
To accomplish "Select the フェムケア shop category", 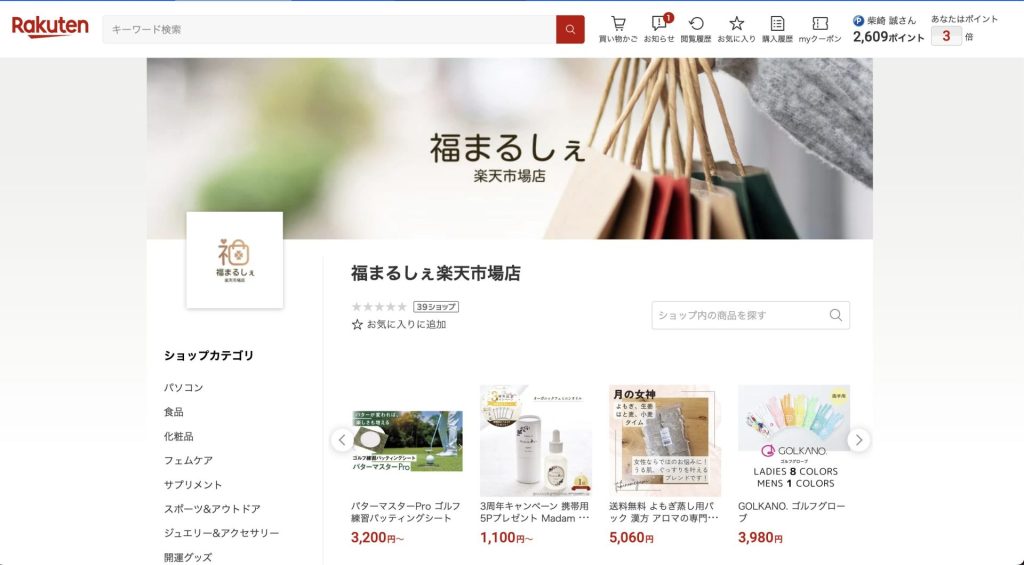I will click(x=188, y=460).
